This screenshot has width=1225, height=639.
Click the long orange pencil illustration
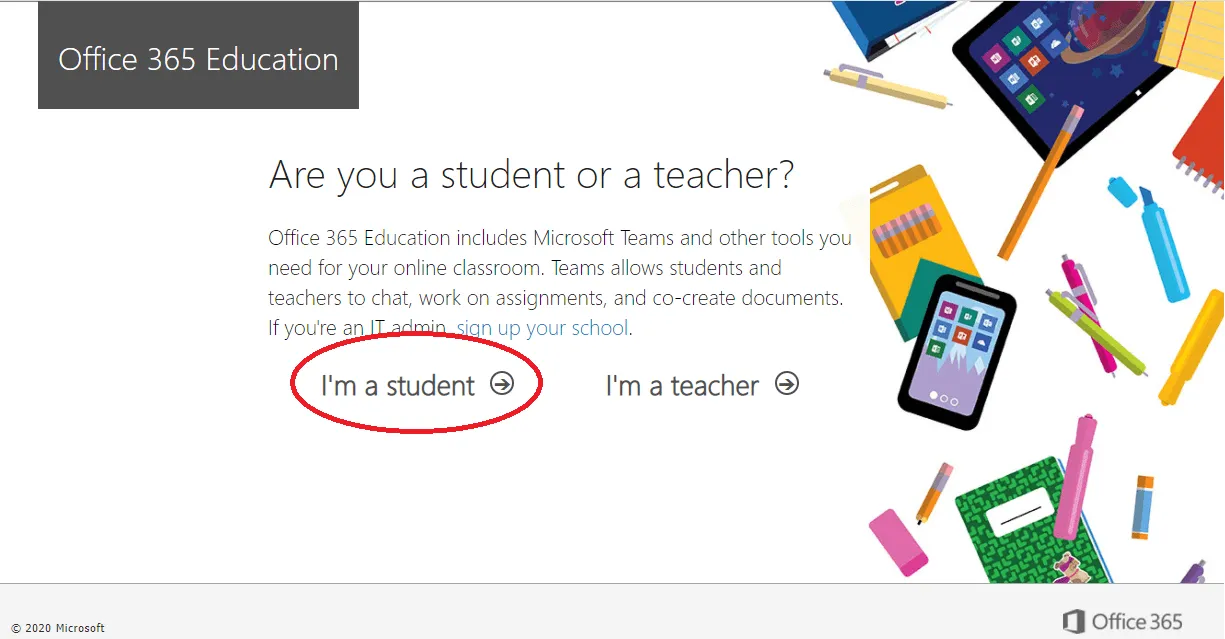(x=1042, y=180)
